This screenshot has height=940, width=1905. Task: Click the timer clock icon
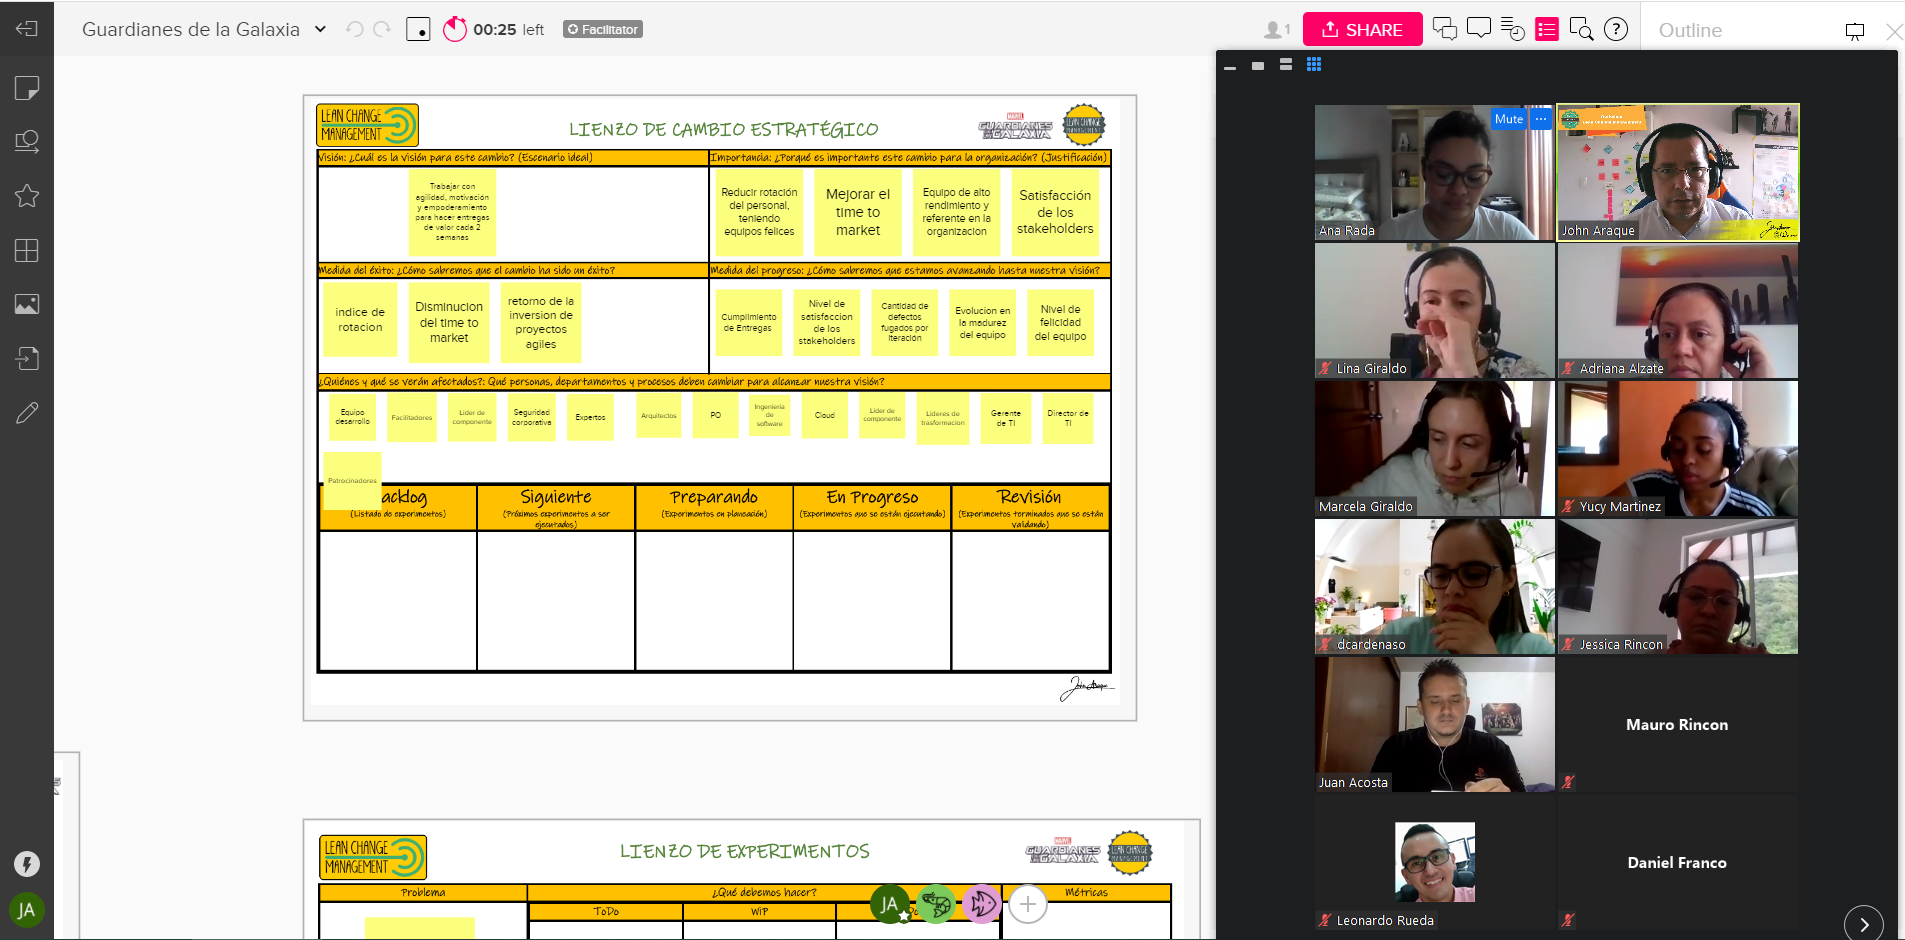pos(455,29)
